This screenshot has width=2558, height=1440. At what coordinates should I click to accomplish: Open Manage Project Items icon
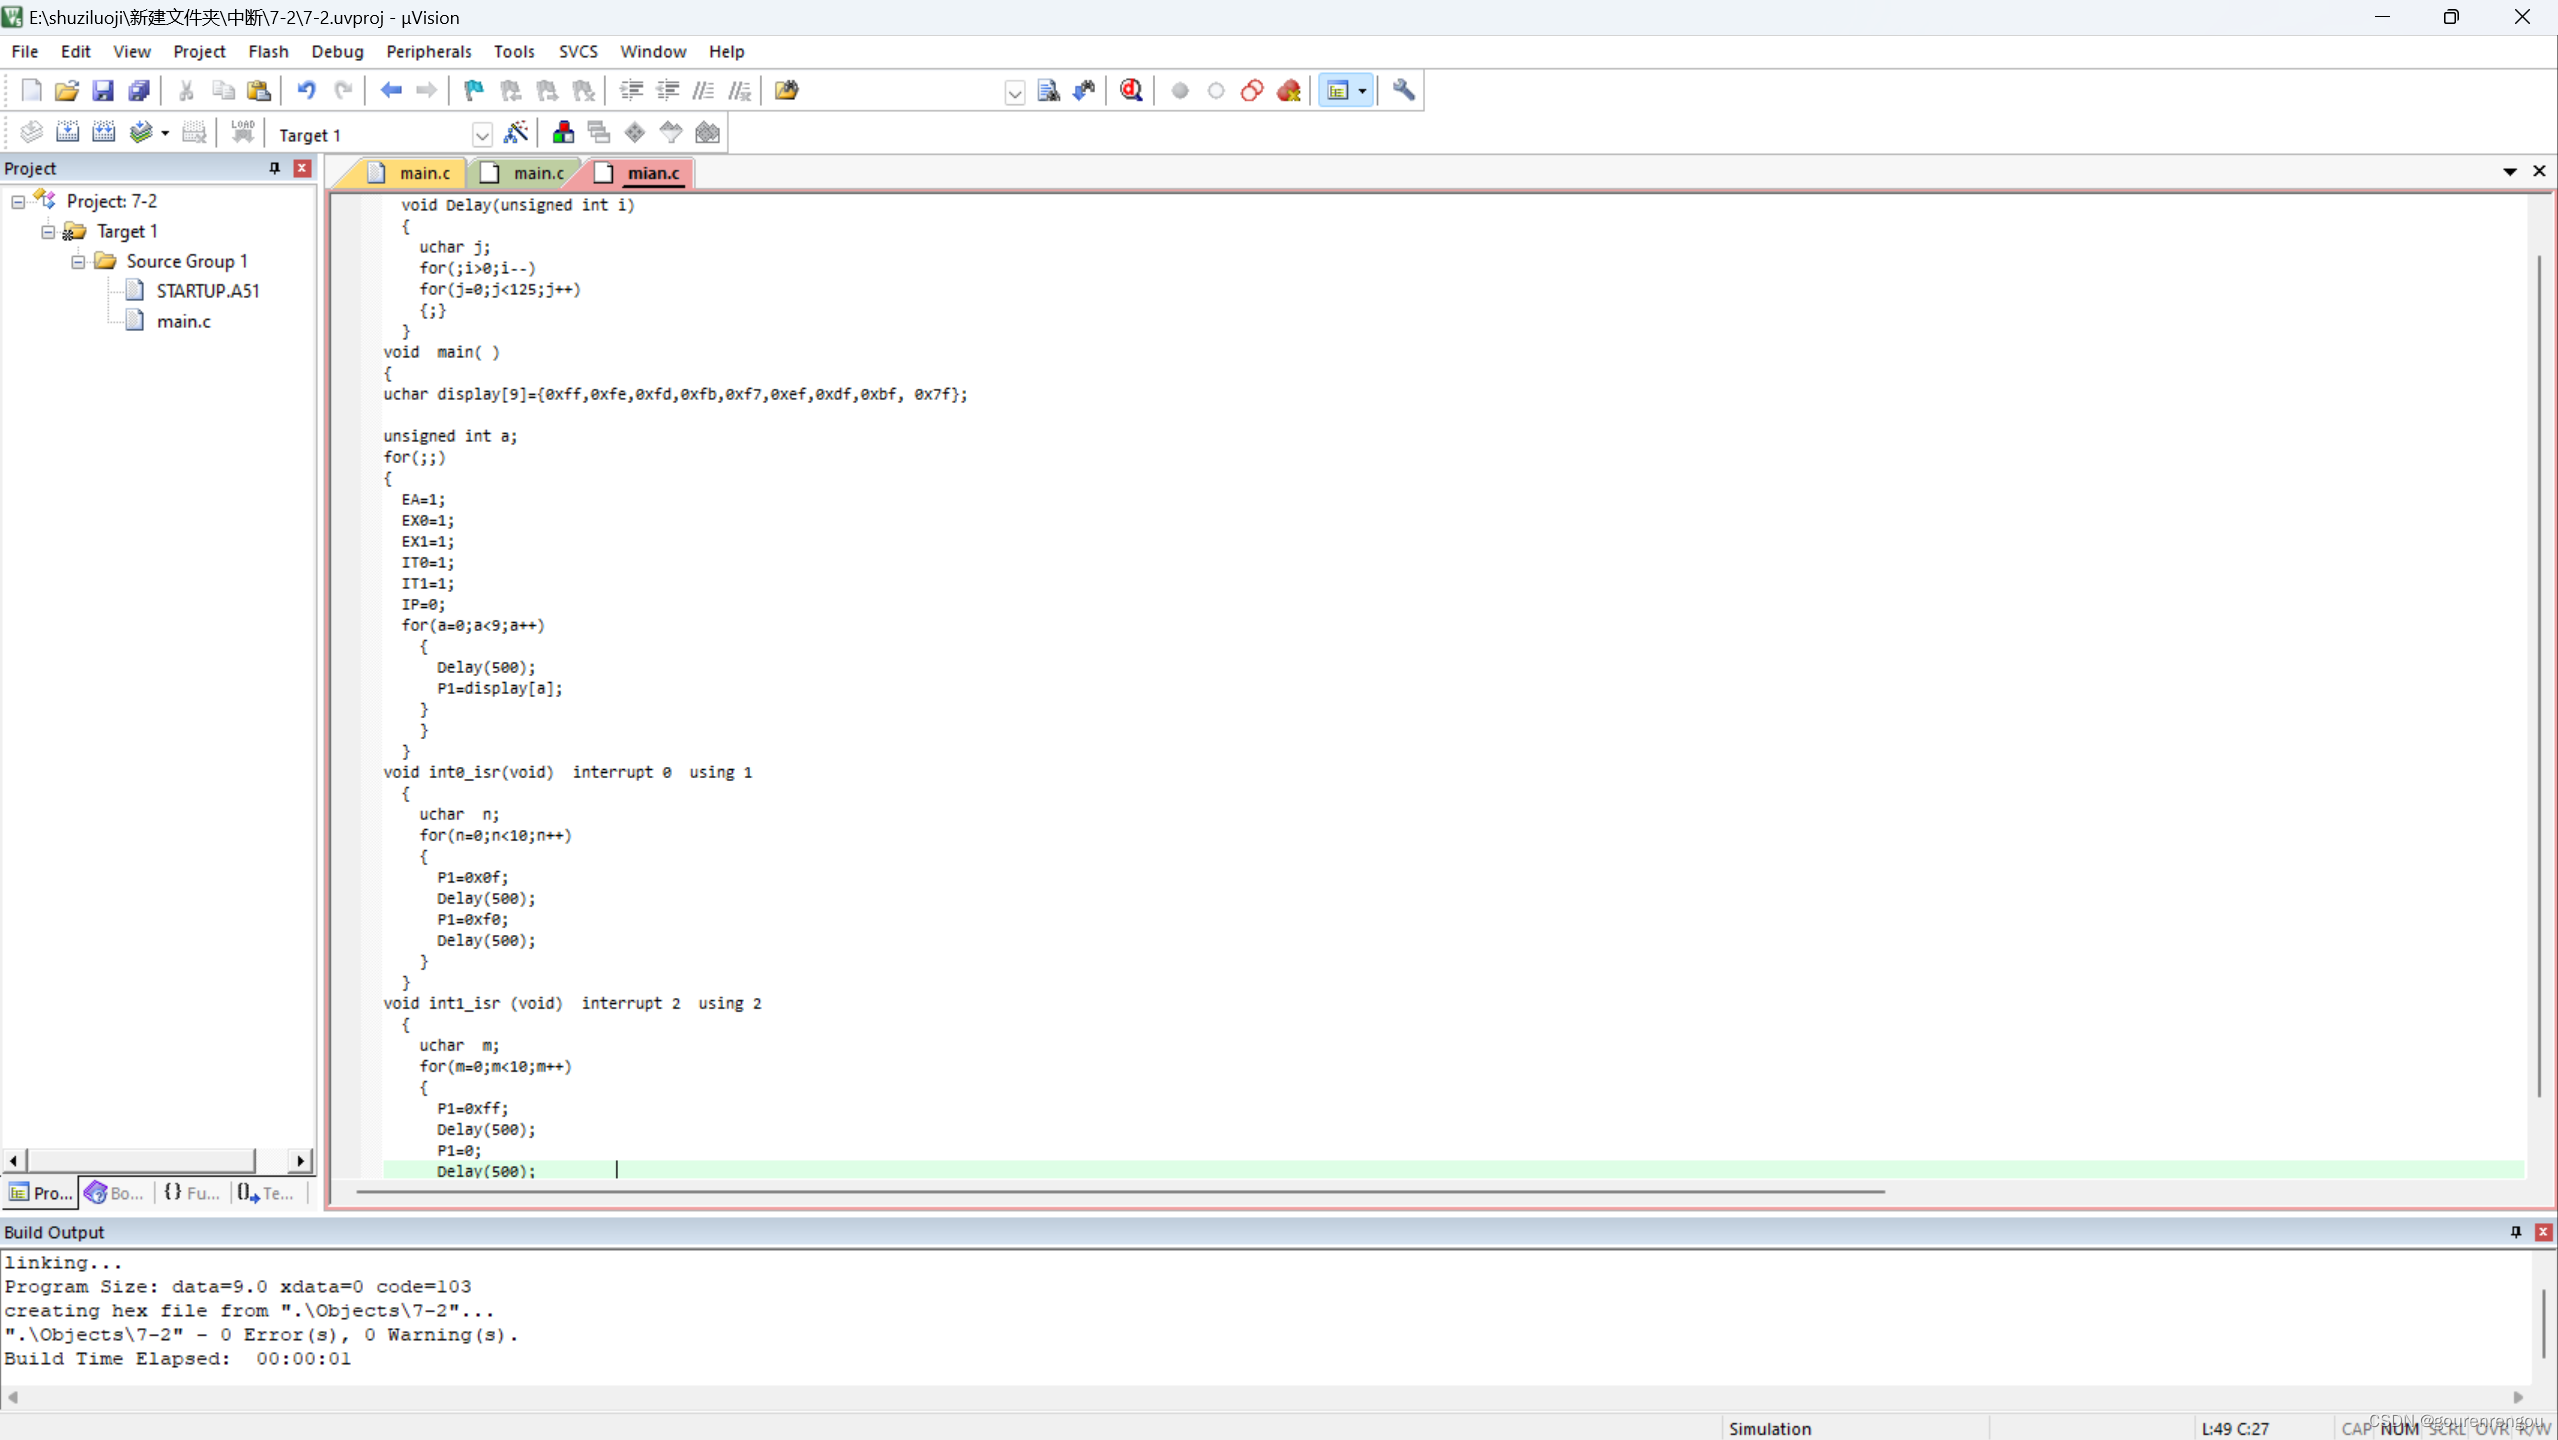click(x=563, y=133)
